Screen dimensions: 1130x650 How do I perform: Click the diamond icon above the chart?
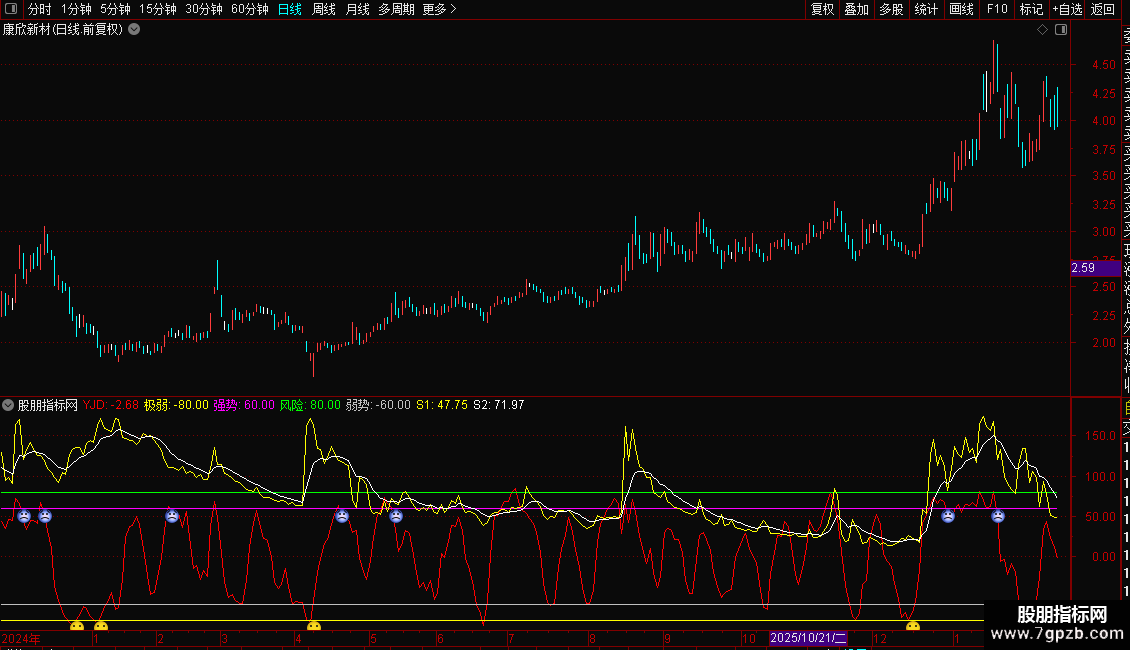tap(1043, 30)
